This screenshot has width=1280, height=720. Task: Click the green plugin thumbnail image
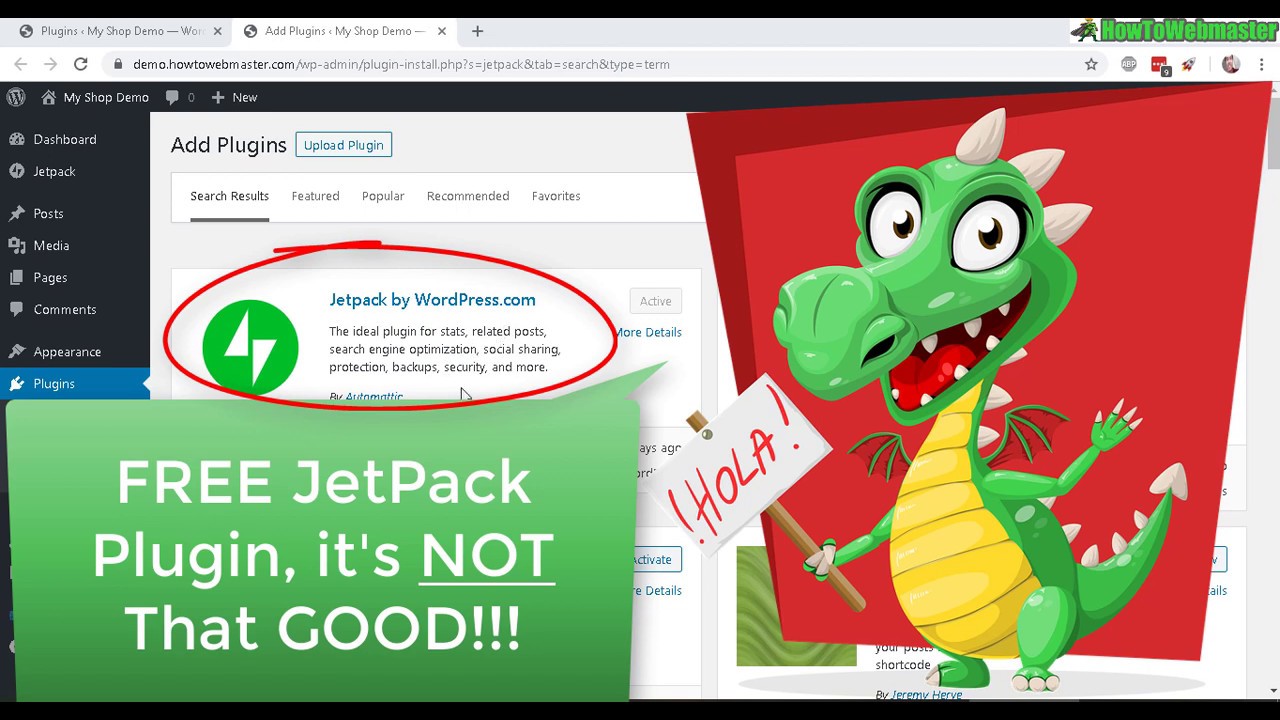[x=796, y=606]
